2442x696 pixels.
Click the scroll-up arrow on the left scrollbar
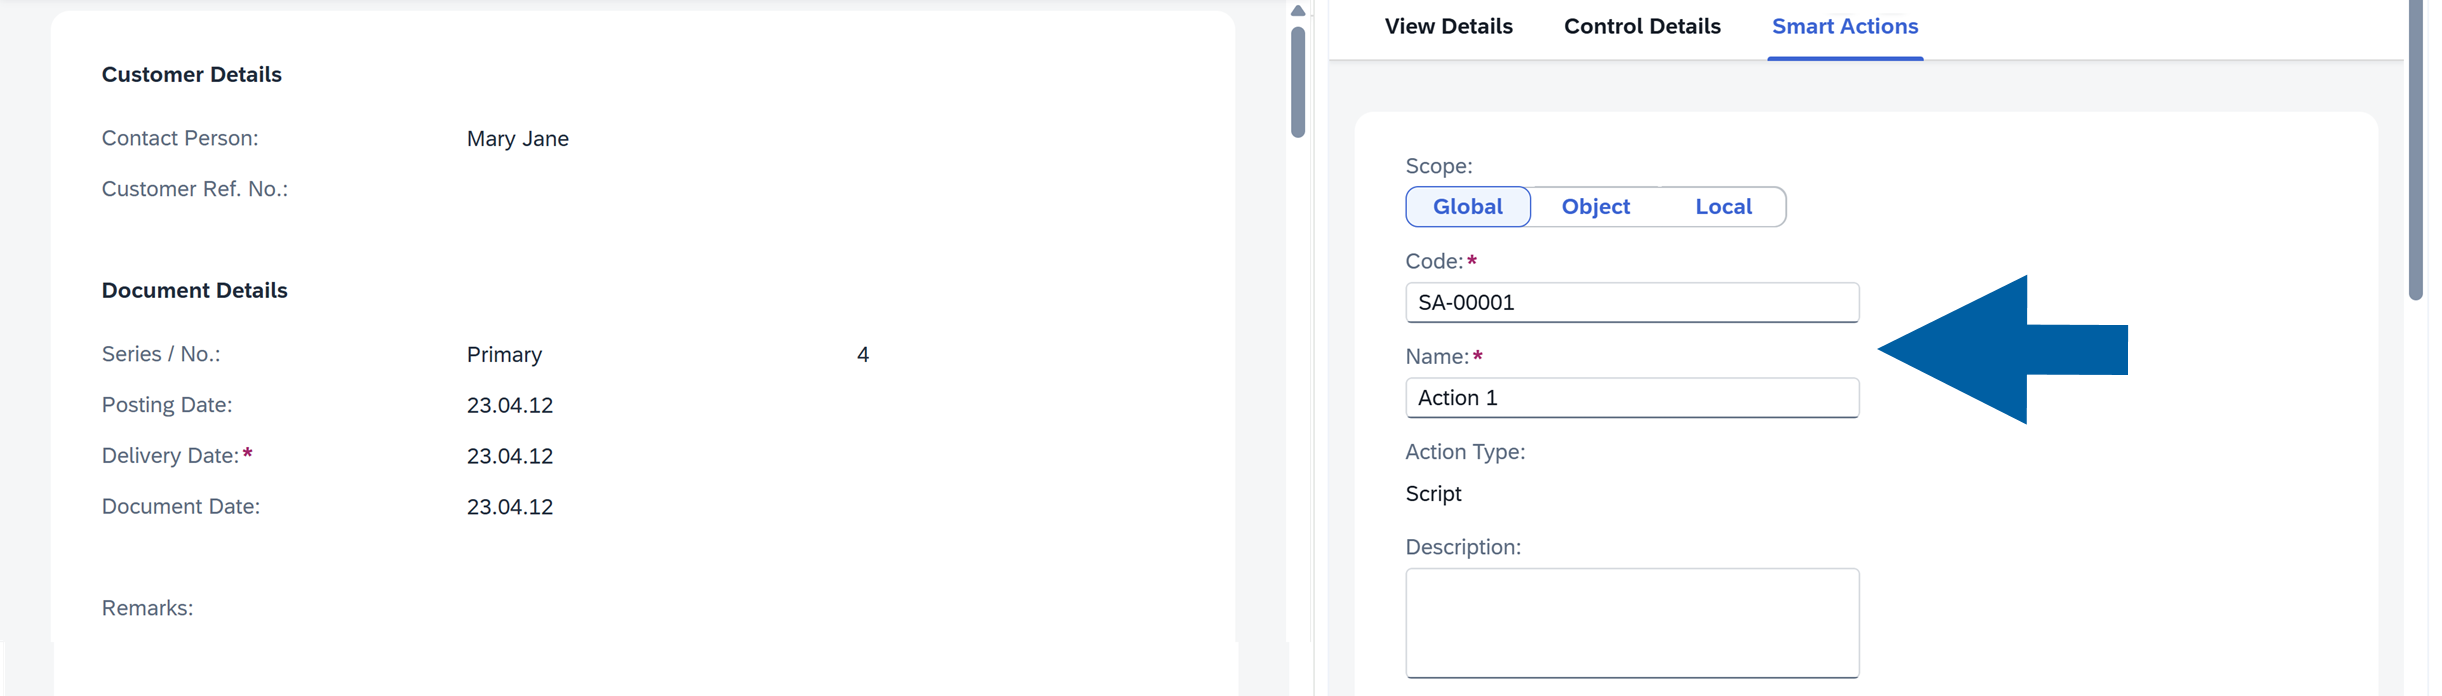click(1297, 9)
